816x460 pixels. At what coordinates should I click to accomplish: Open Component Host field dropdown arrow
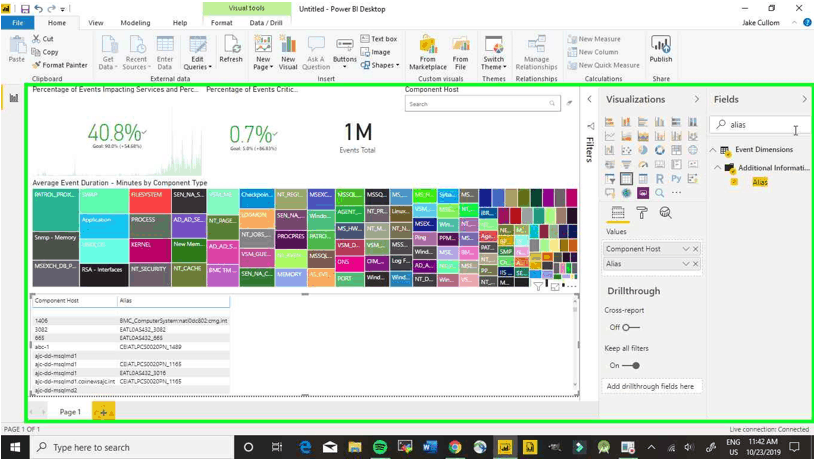tap(685, 249)
